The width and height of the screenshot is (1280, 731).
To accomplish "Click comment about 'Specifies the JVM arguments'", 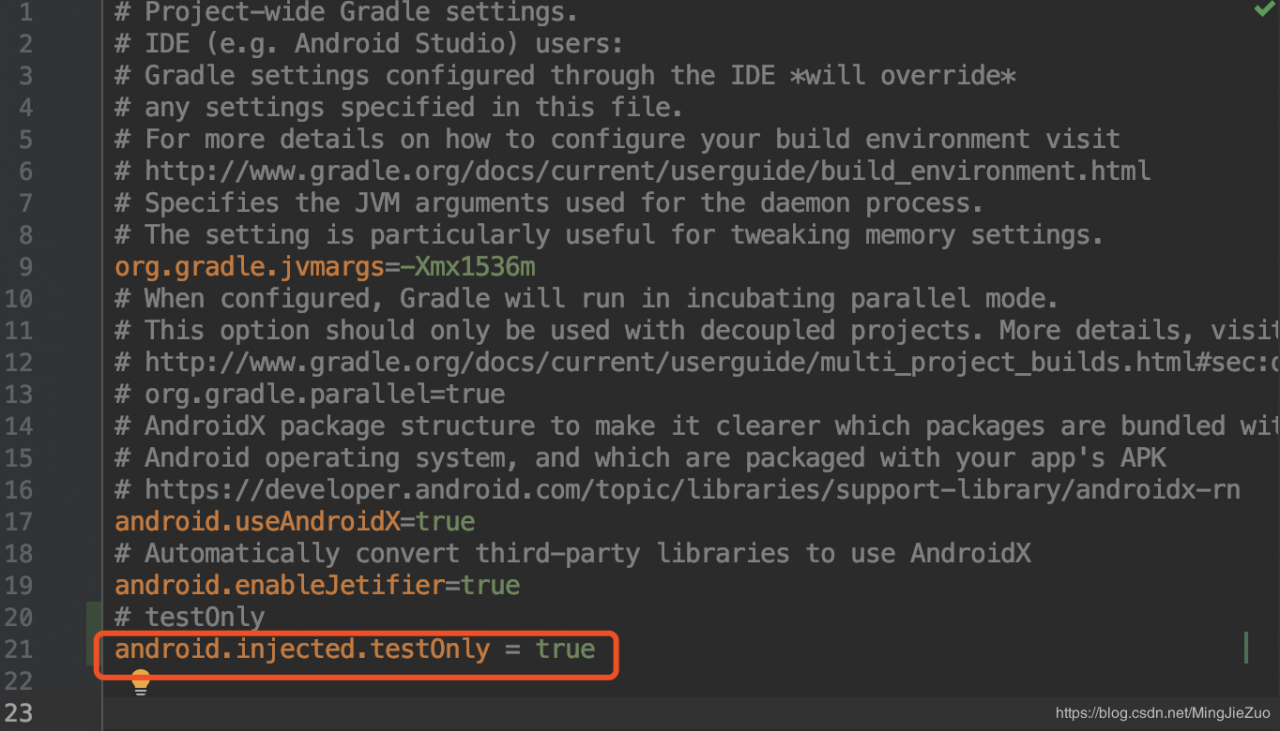I will pos(550,202).
